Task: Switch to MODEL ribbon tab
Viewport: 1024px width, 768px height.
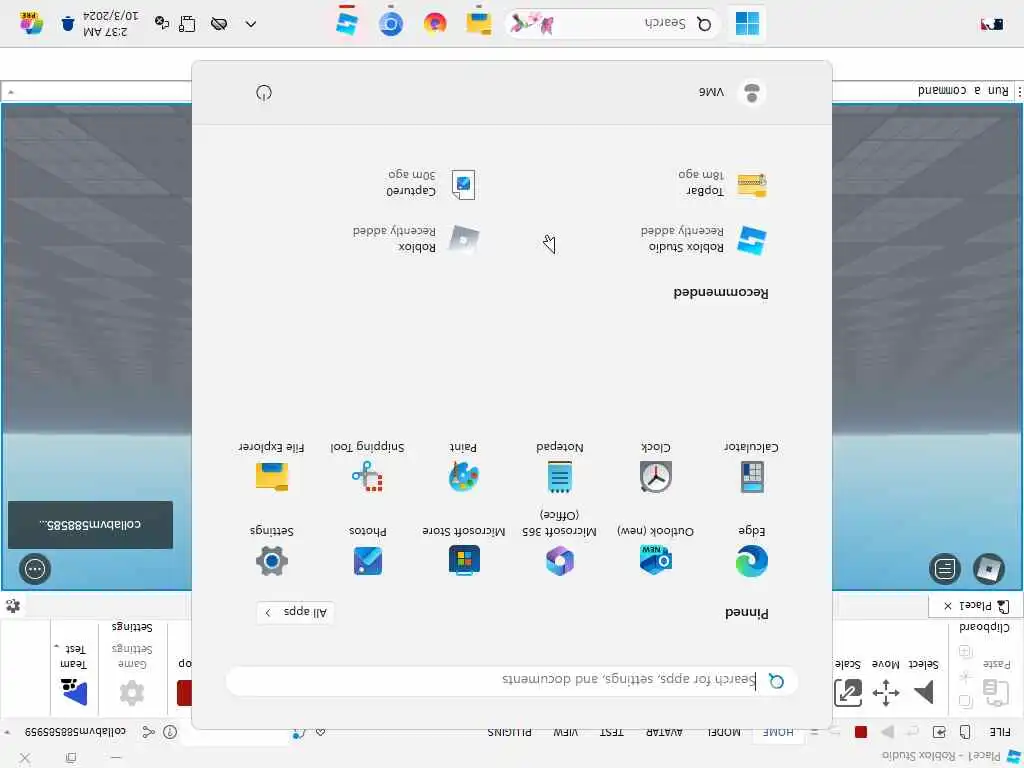Action: tap(724, 732)
